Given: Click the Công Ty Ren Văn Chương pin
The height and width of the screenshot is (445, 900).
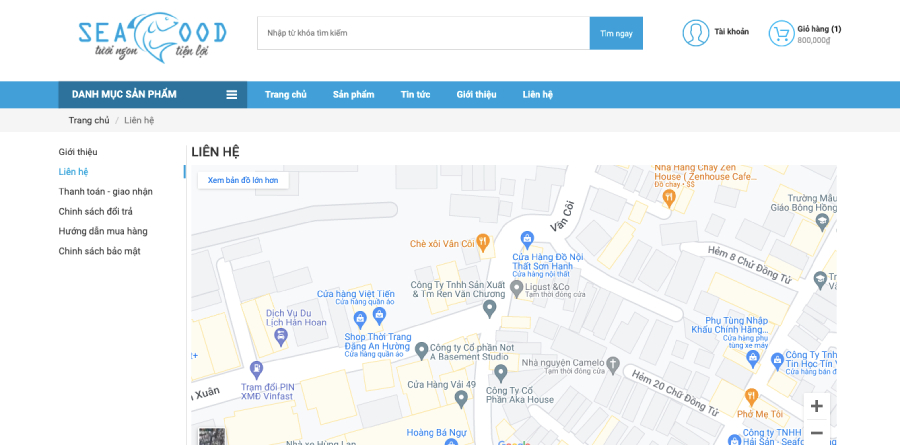Looking at the screenshot, I should coord(489,309).
